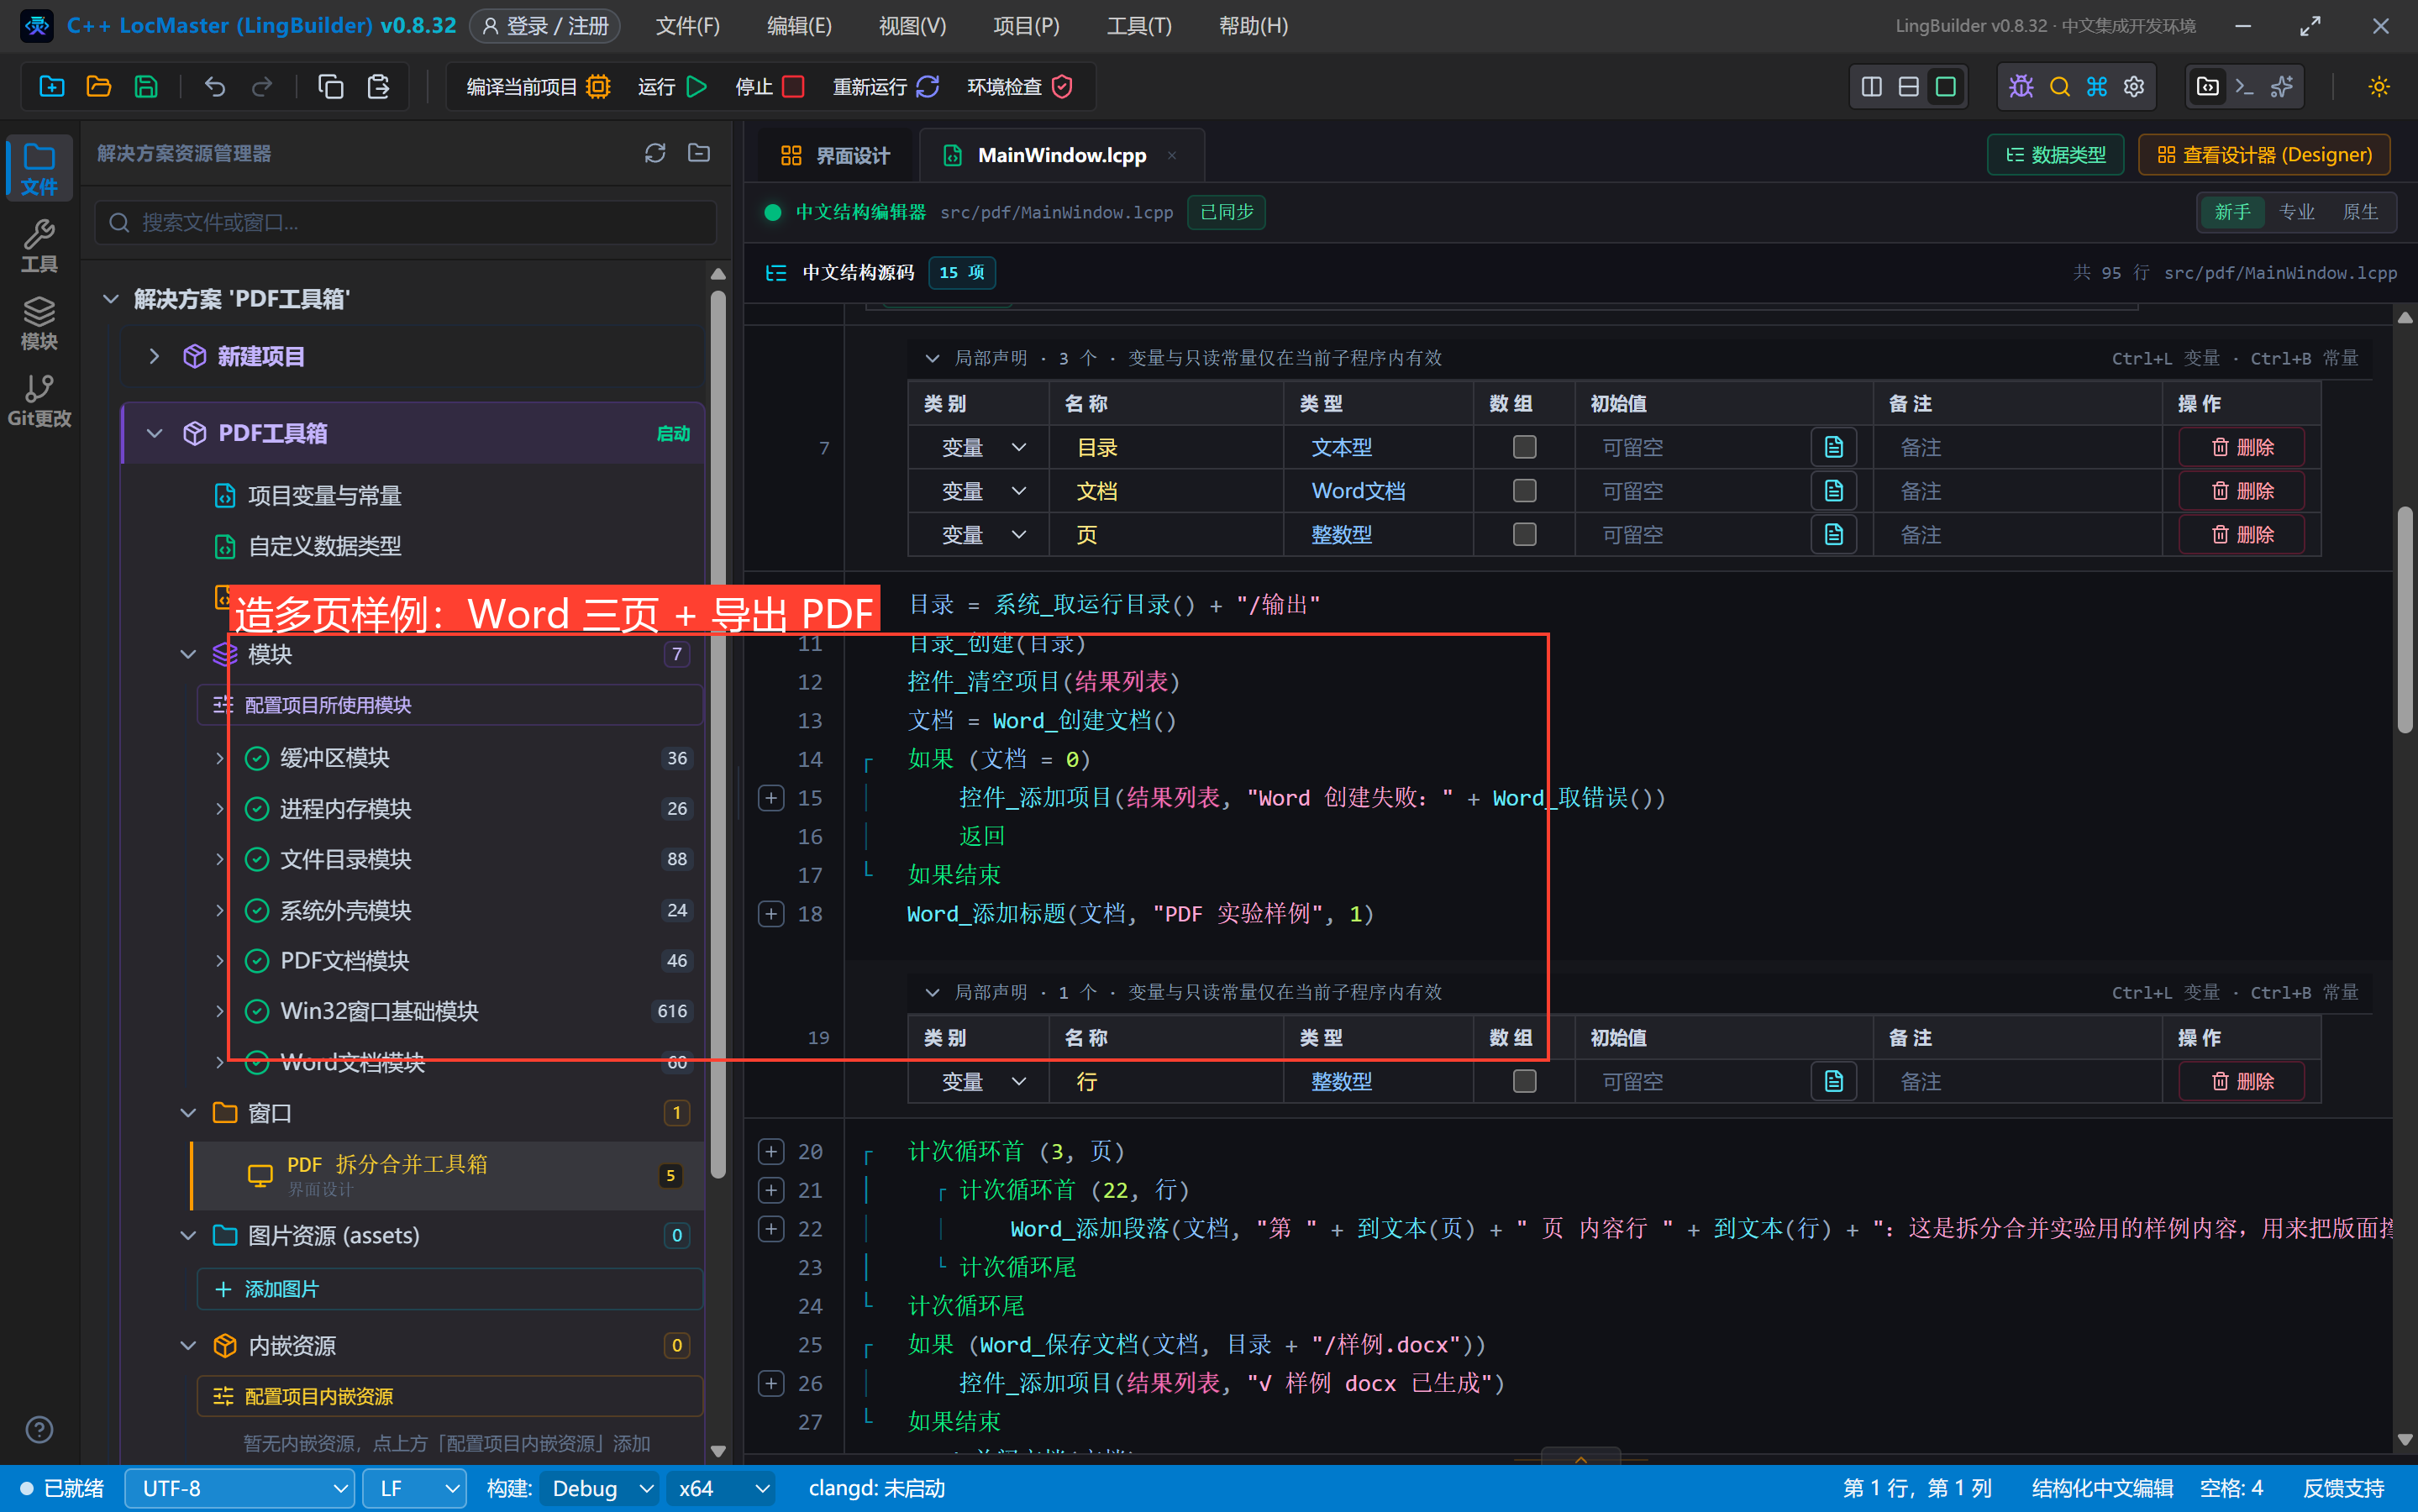This screenshot has width=2418, height=1512.
Task: Open the Git更改 sidebar panel
Action: (39, 400)
